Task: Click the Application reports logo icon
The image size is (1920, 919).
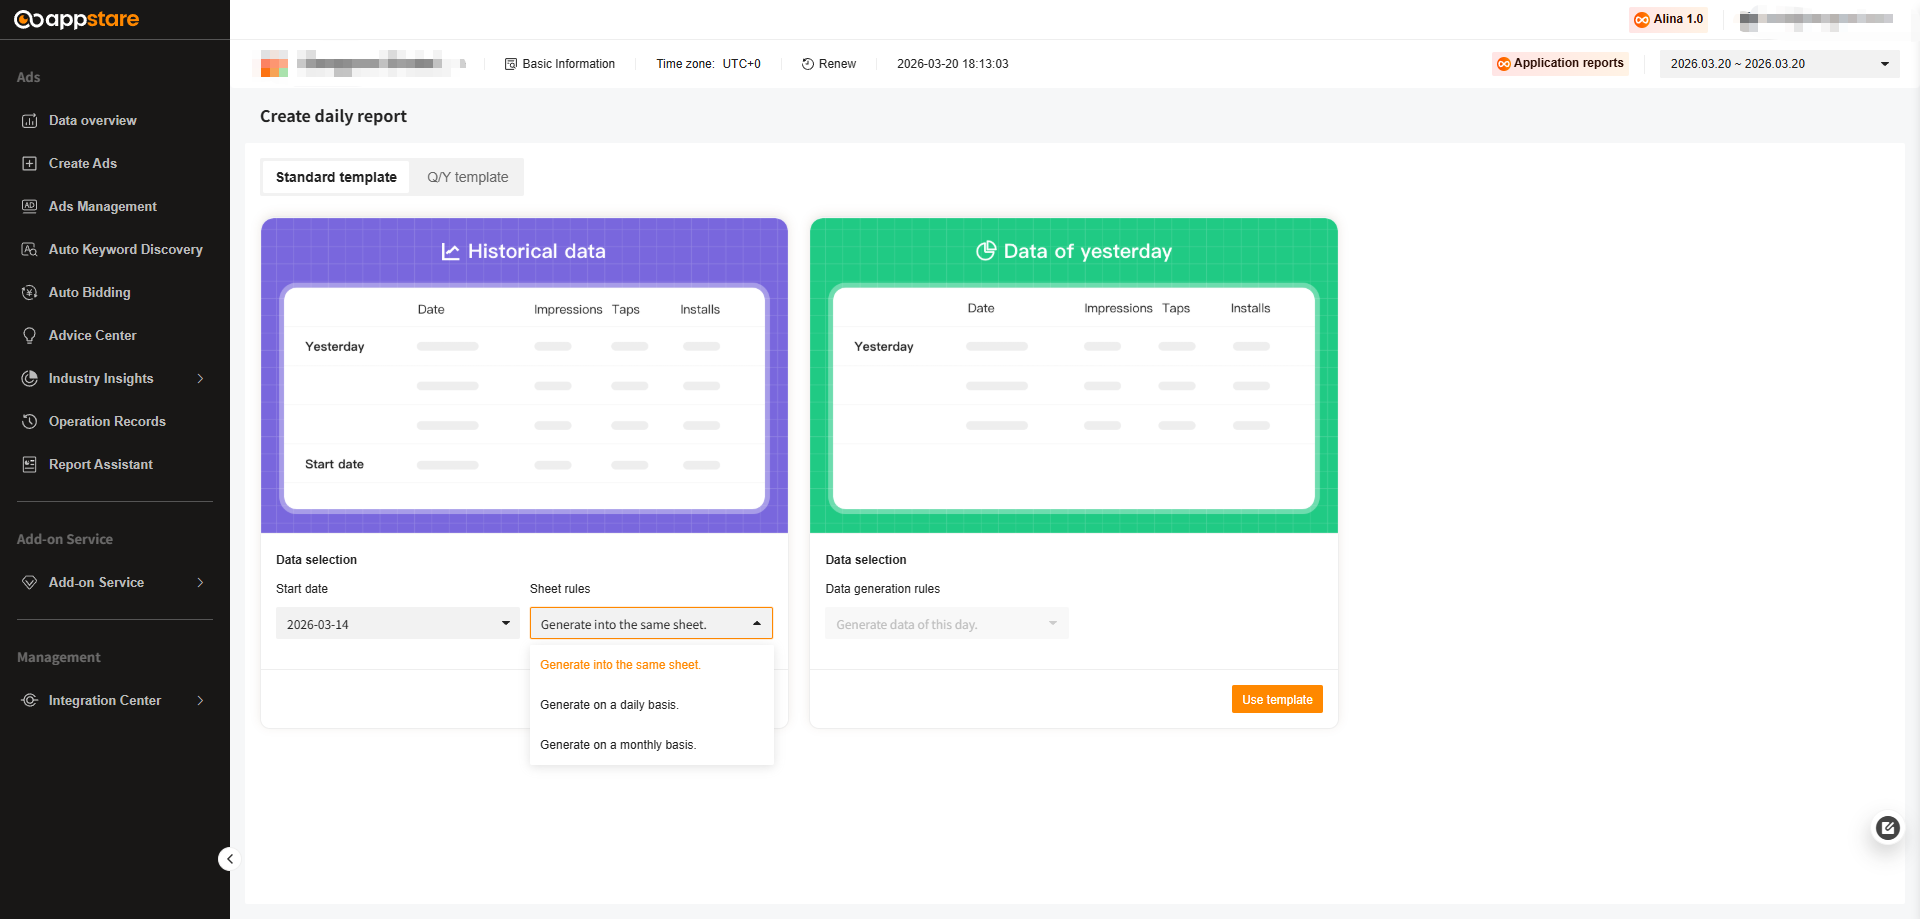Action: [1503, 64]
